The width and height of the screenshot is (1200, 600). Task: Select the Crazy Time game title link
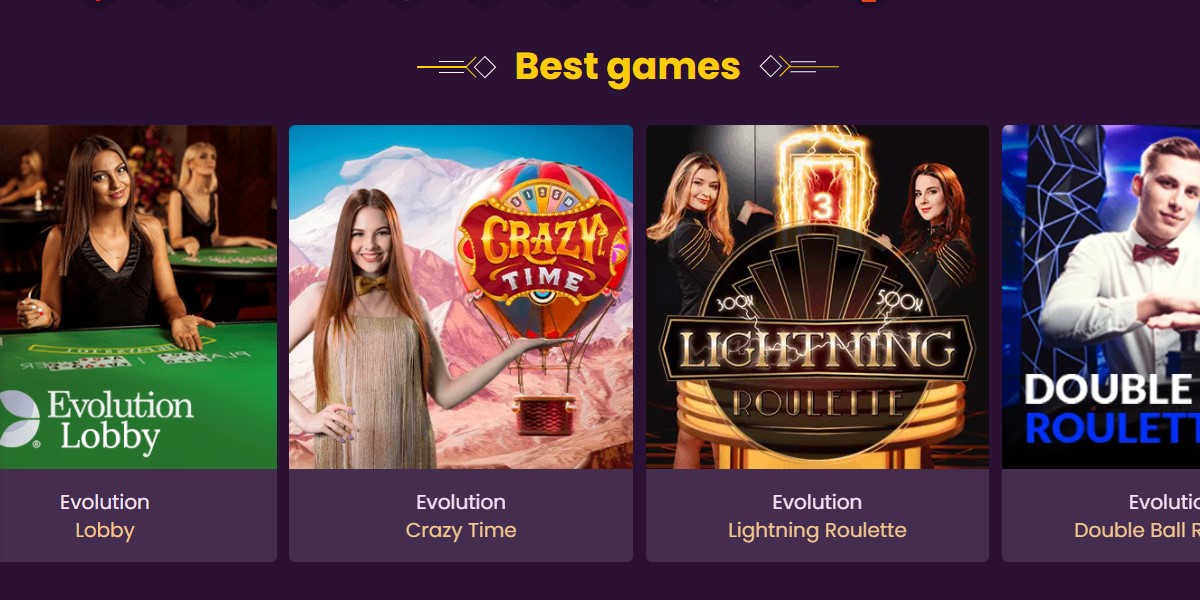461,530
